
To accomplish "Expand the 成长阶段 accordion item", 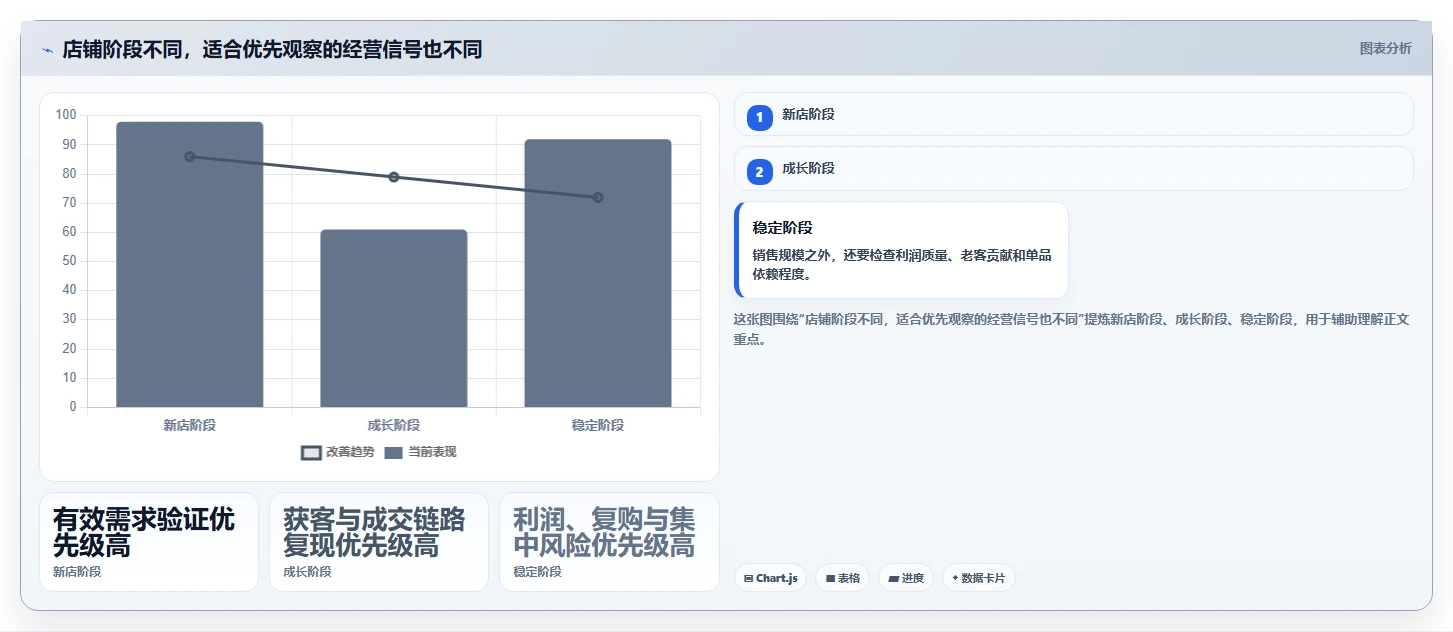I will coord(1073,168).
